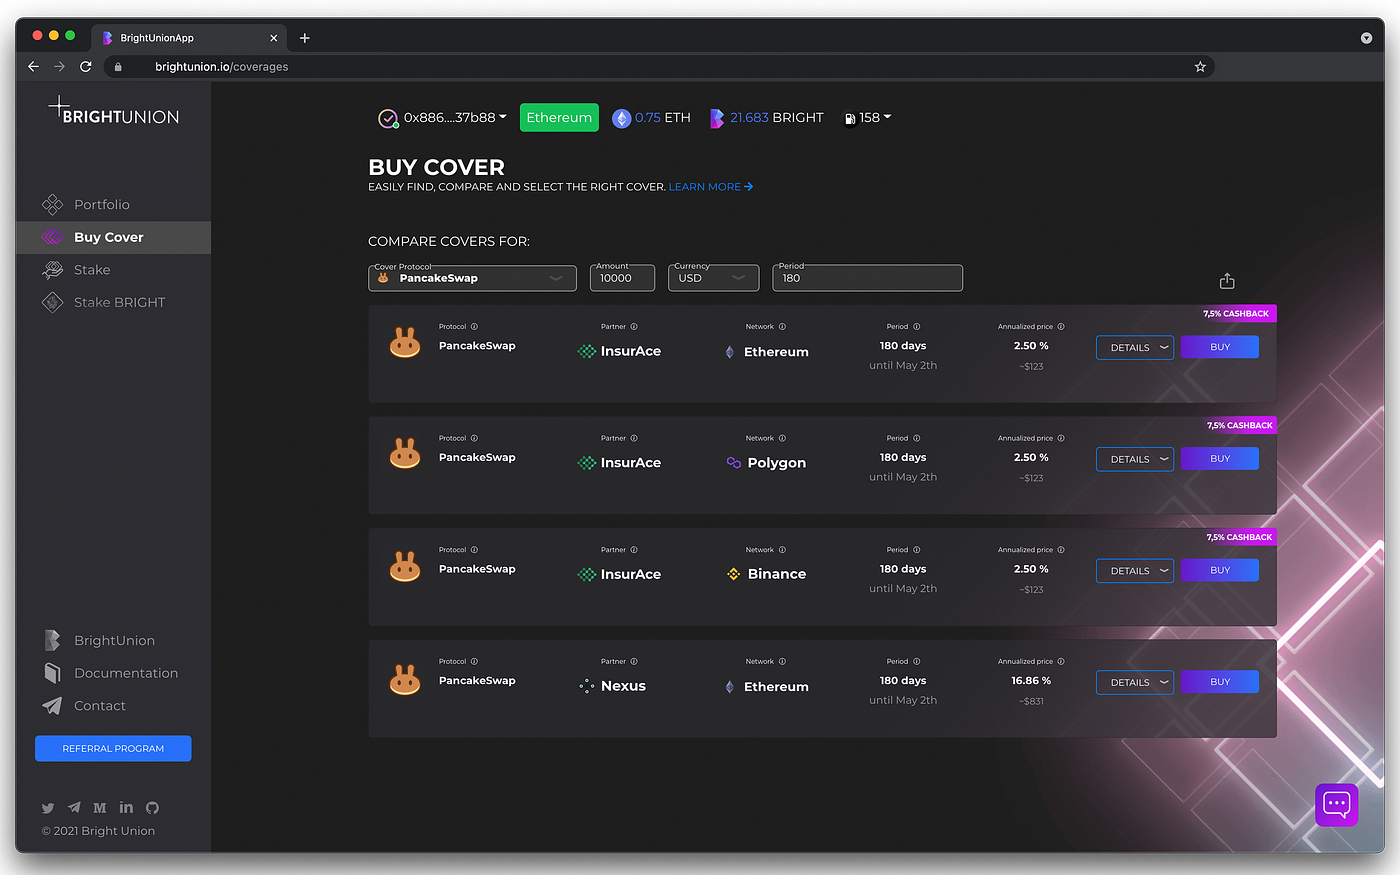Click the browser address bar
This screenshot has width=1400, height=875.
click(660, 67)
